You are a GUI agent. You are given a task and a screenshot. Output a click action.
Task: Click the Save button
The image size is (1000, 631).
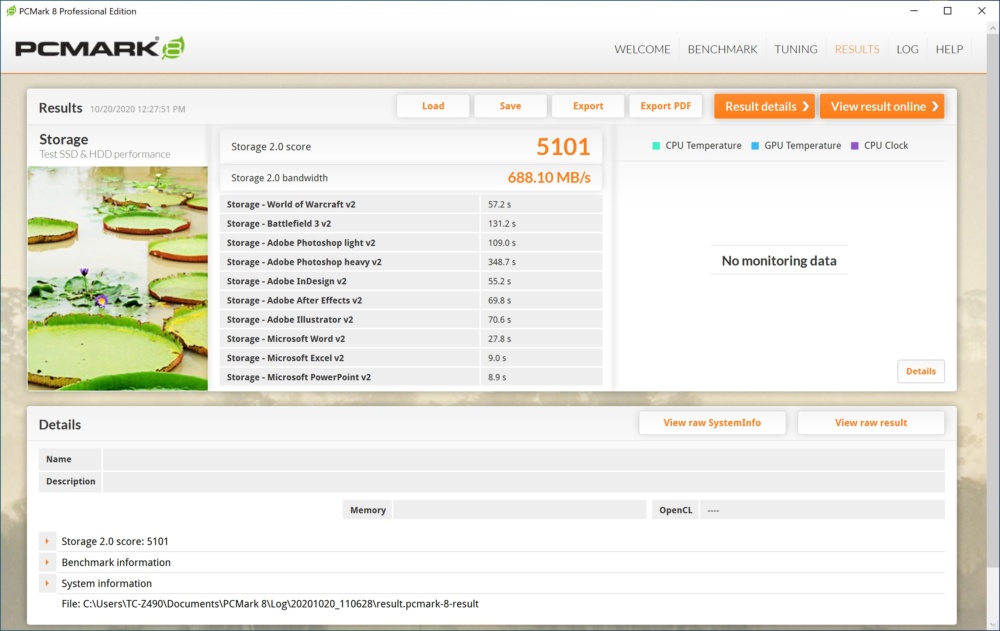(510, 106)
